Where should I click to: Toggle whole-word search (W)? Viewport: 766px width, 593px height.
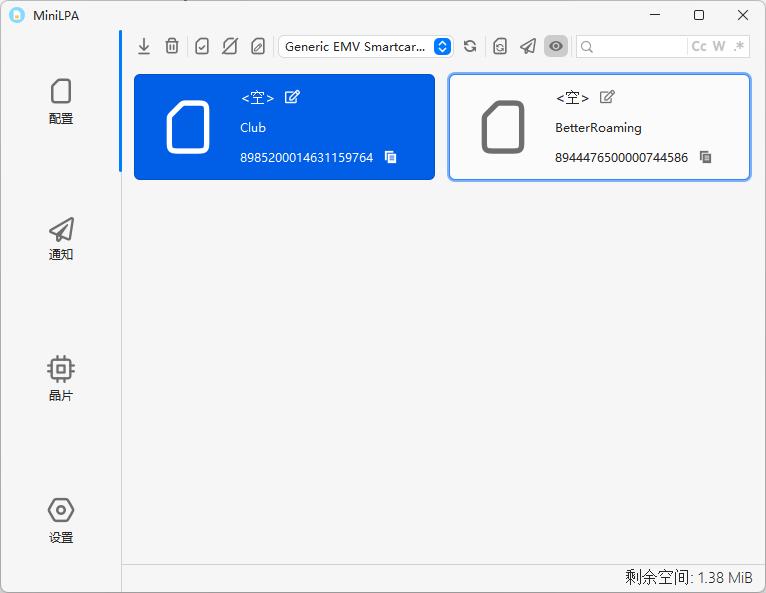pyautogui.click(x=719, y=46)
